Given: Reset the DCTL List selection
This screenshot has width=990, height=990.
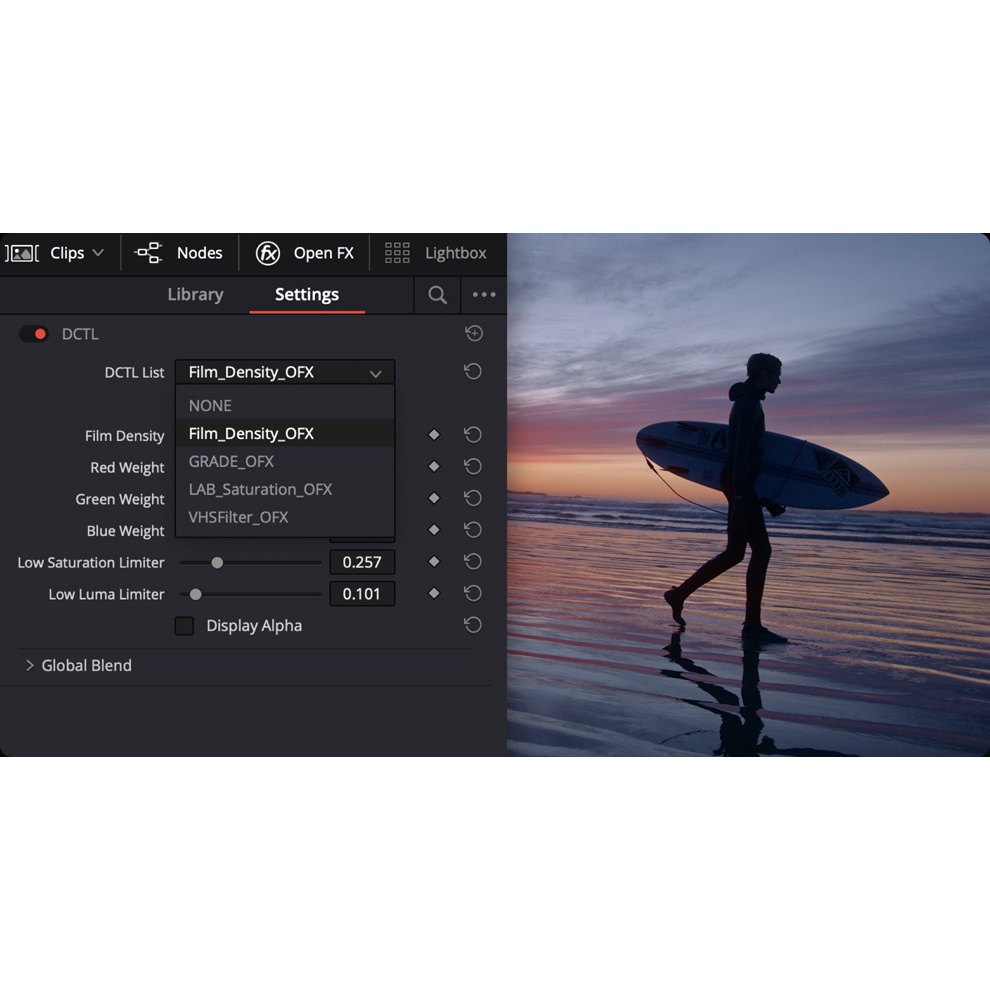Looking at the screenshot, I should click(473, 372).
